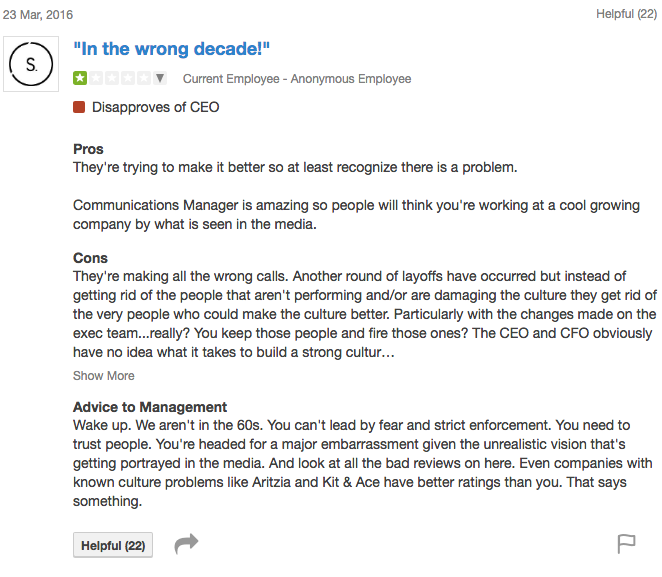Click the share arrow icon

(x=186, y=544)
